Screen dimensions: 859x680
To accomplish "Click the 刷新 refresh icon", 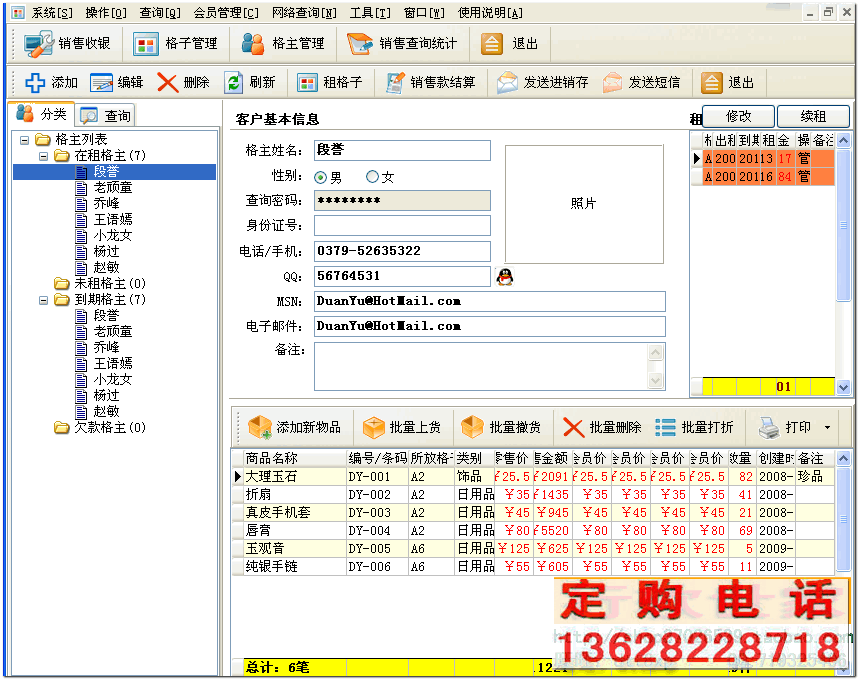I will [234, 83].
